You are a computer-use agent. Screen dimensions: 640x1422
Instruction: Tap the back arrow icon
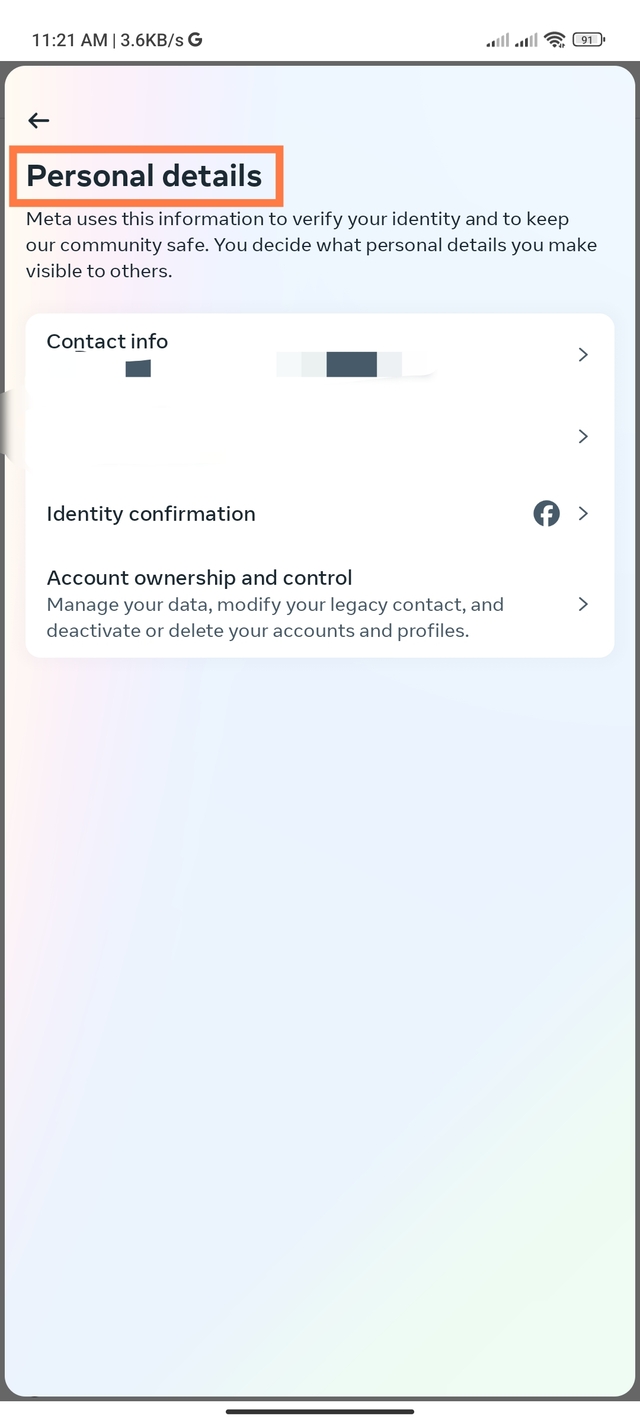39,121
